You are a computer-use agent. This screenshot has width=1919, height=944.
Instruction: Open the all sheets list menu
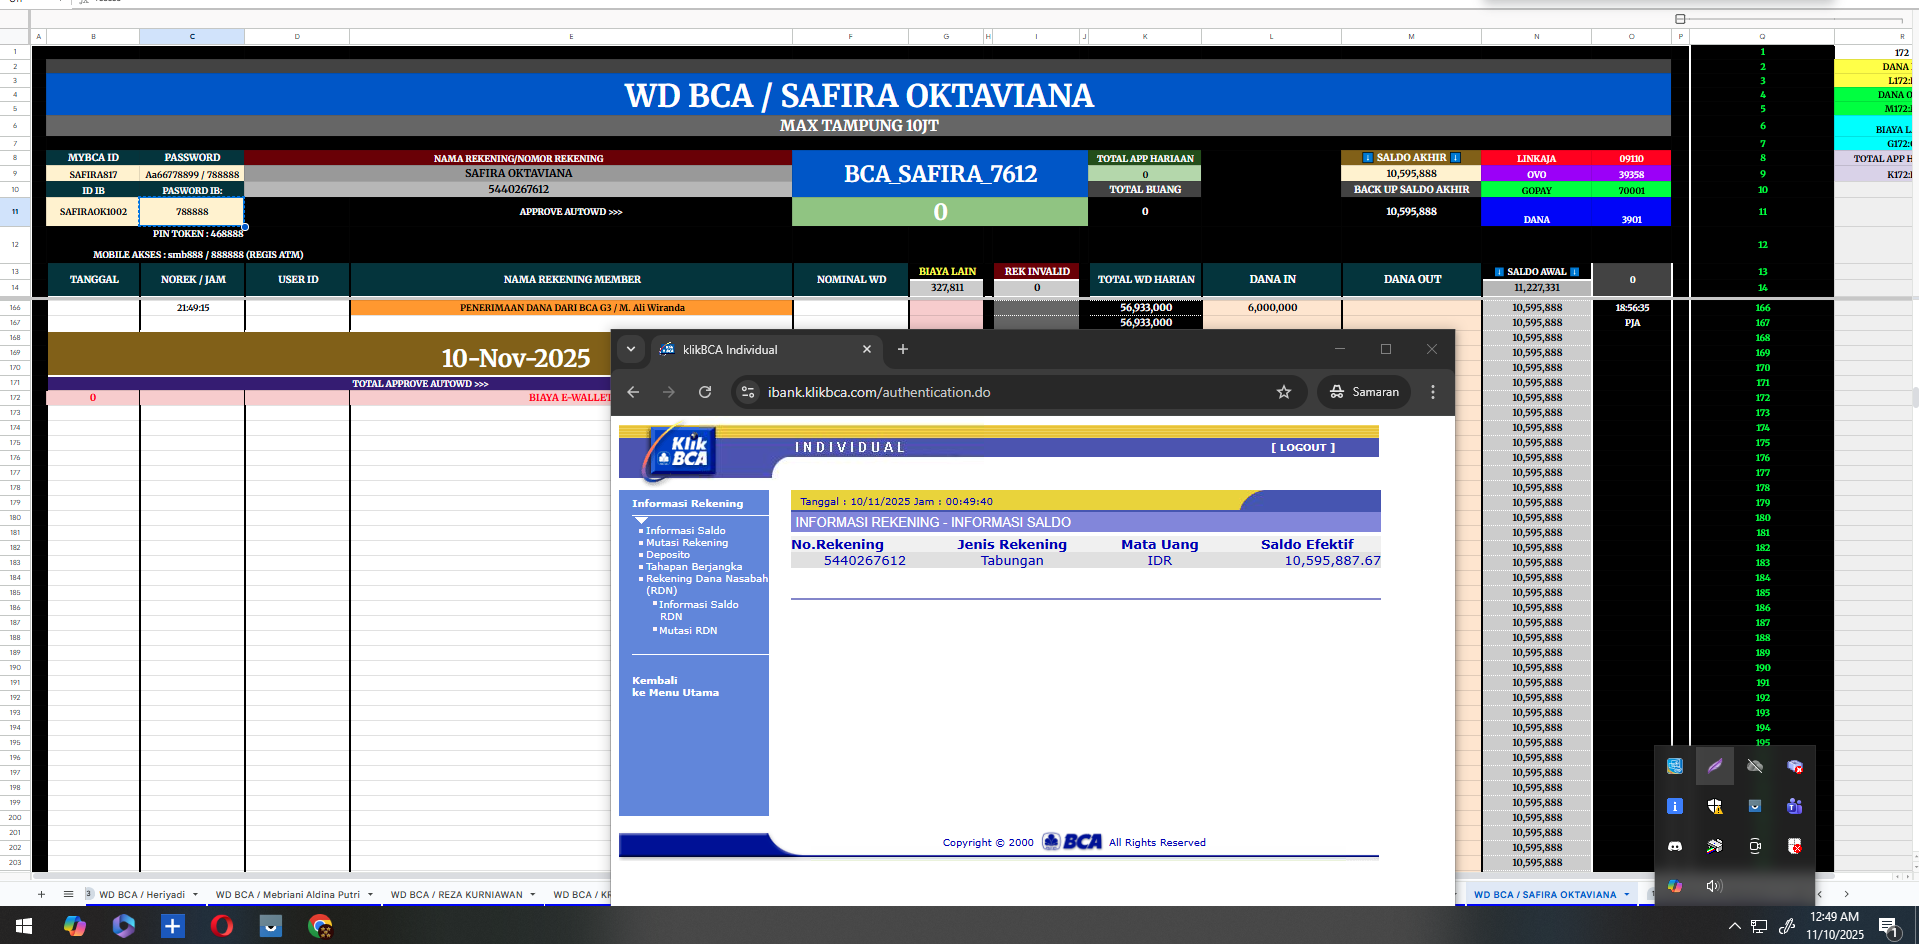tap(68, 894)
